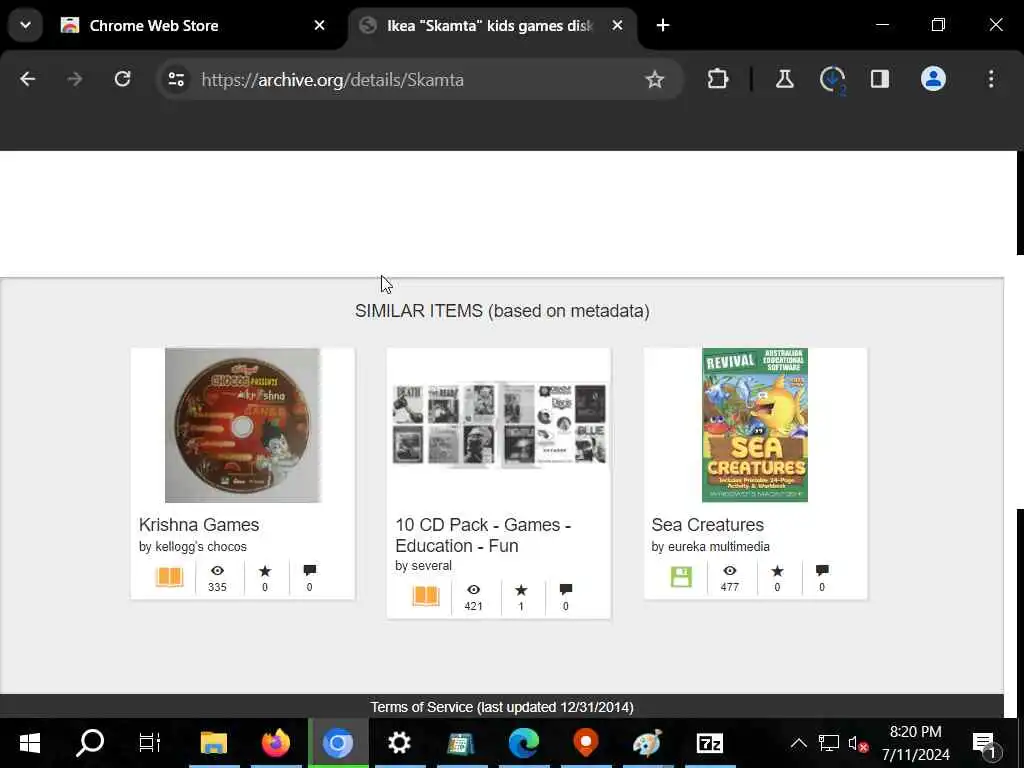
Task: Click the reviews bubble on Krishna Games card
Action: click(x=310, y=571)
